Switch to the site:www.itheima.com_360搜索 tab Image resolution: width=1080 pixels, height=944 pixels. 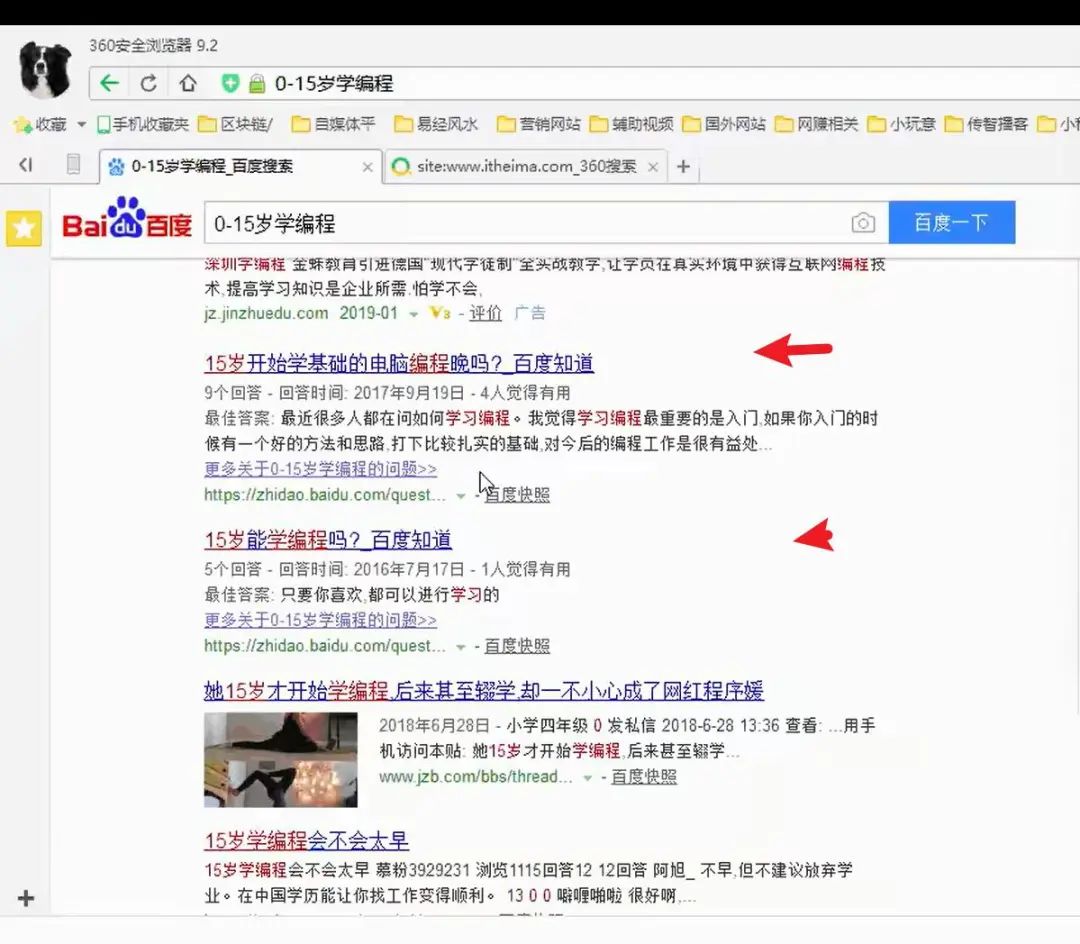pos(526,167)
